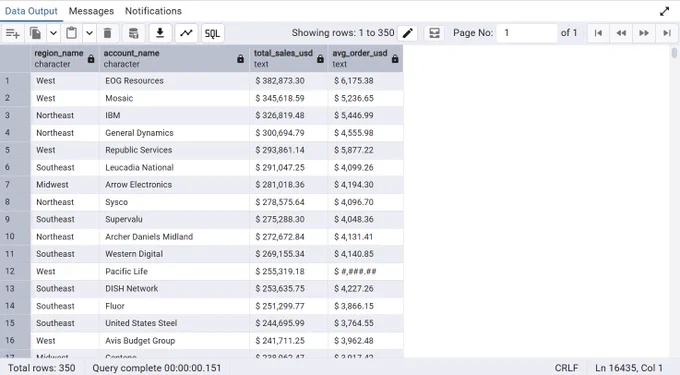Click the Download results icon
The image size is (680, 375).
click(160, 33)
